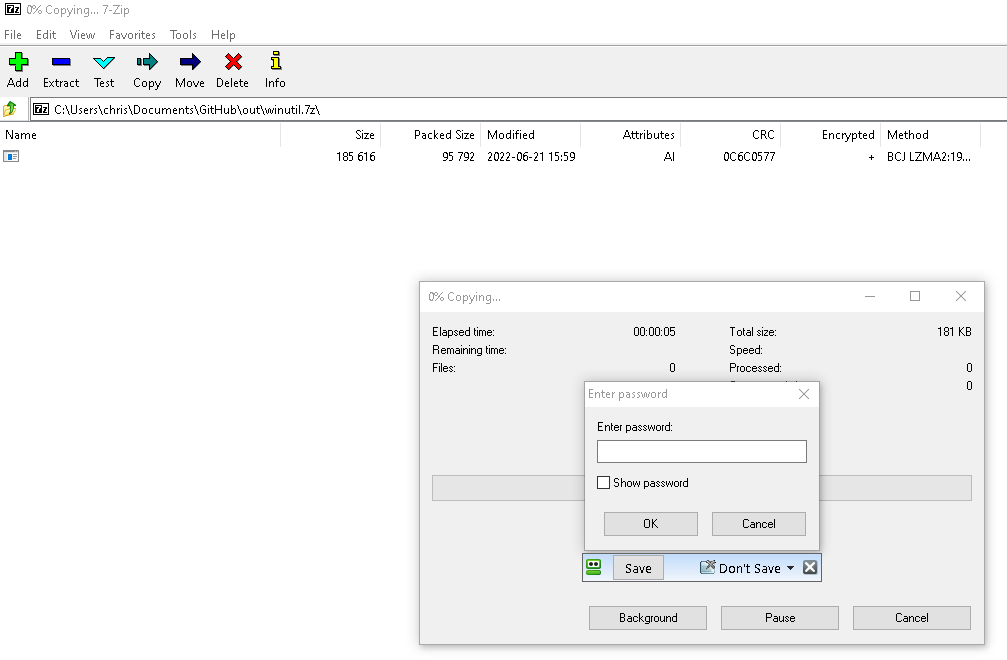This screenshot has width=1007, height=660.
Task: Click the CRC value 0C6C0577
Action: pyautogui.click(x=749, y=157)
